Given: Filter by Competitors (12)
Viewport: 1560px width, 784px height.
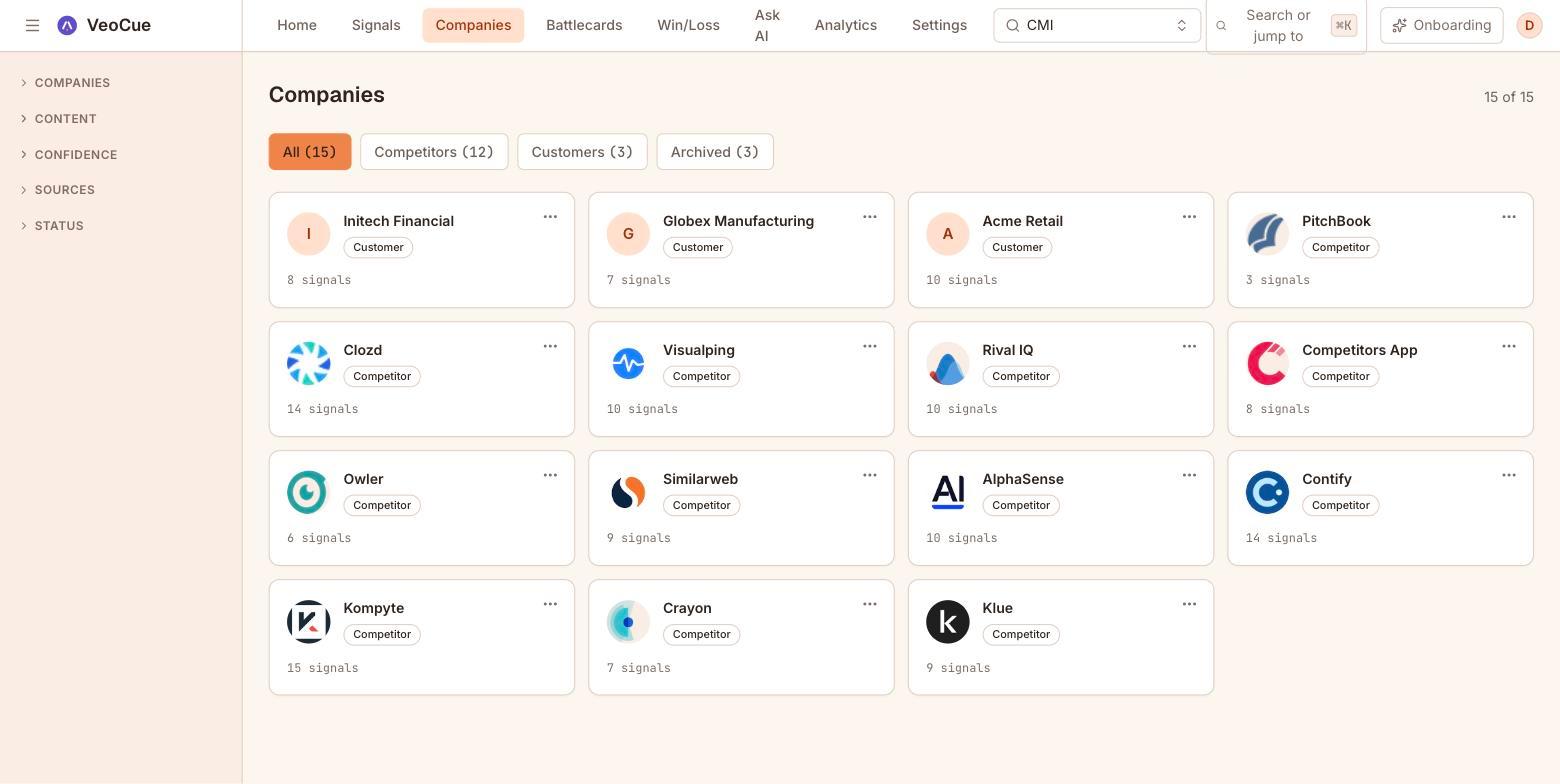Looking at the screenshot, I should (434, 152).
